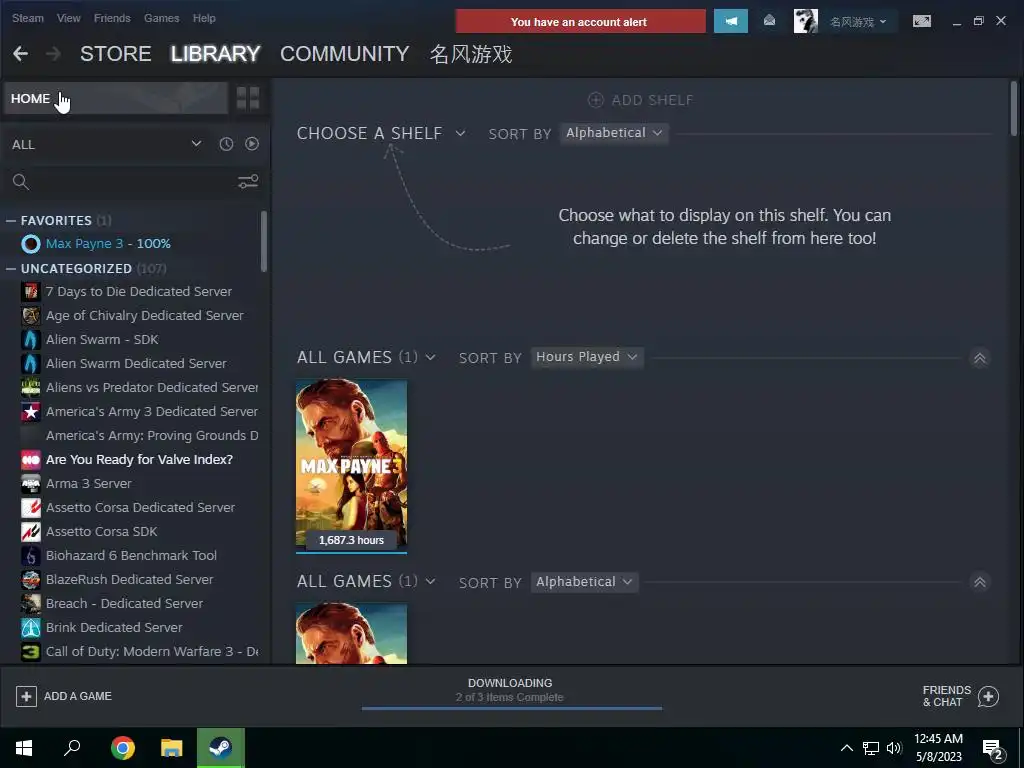Viewport: 1024px width, 768px height.
Task: Click the back navigation arrow
Action: pyautogui.click(x=20, y=54)
